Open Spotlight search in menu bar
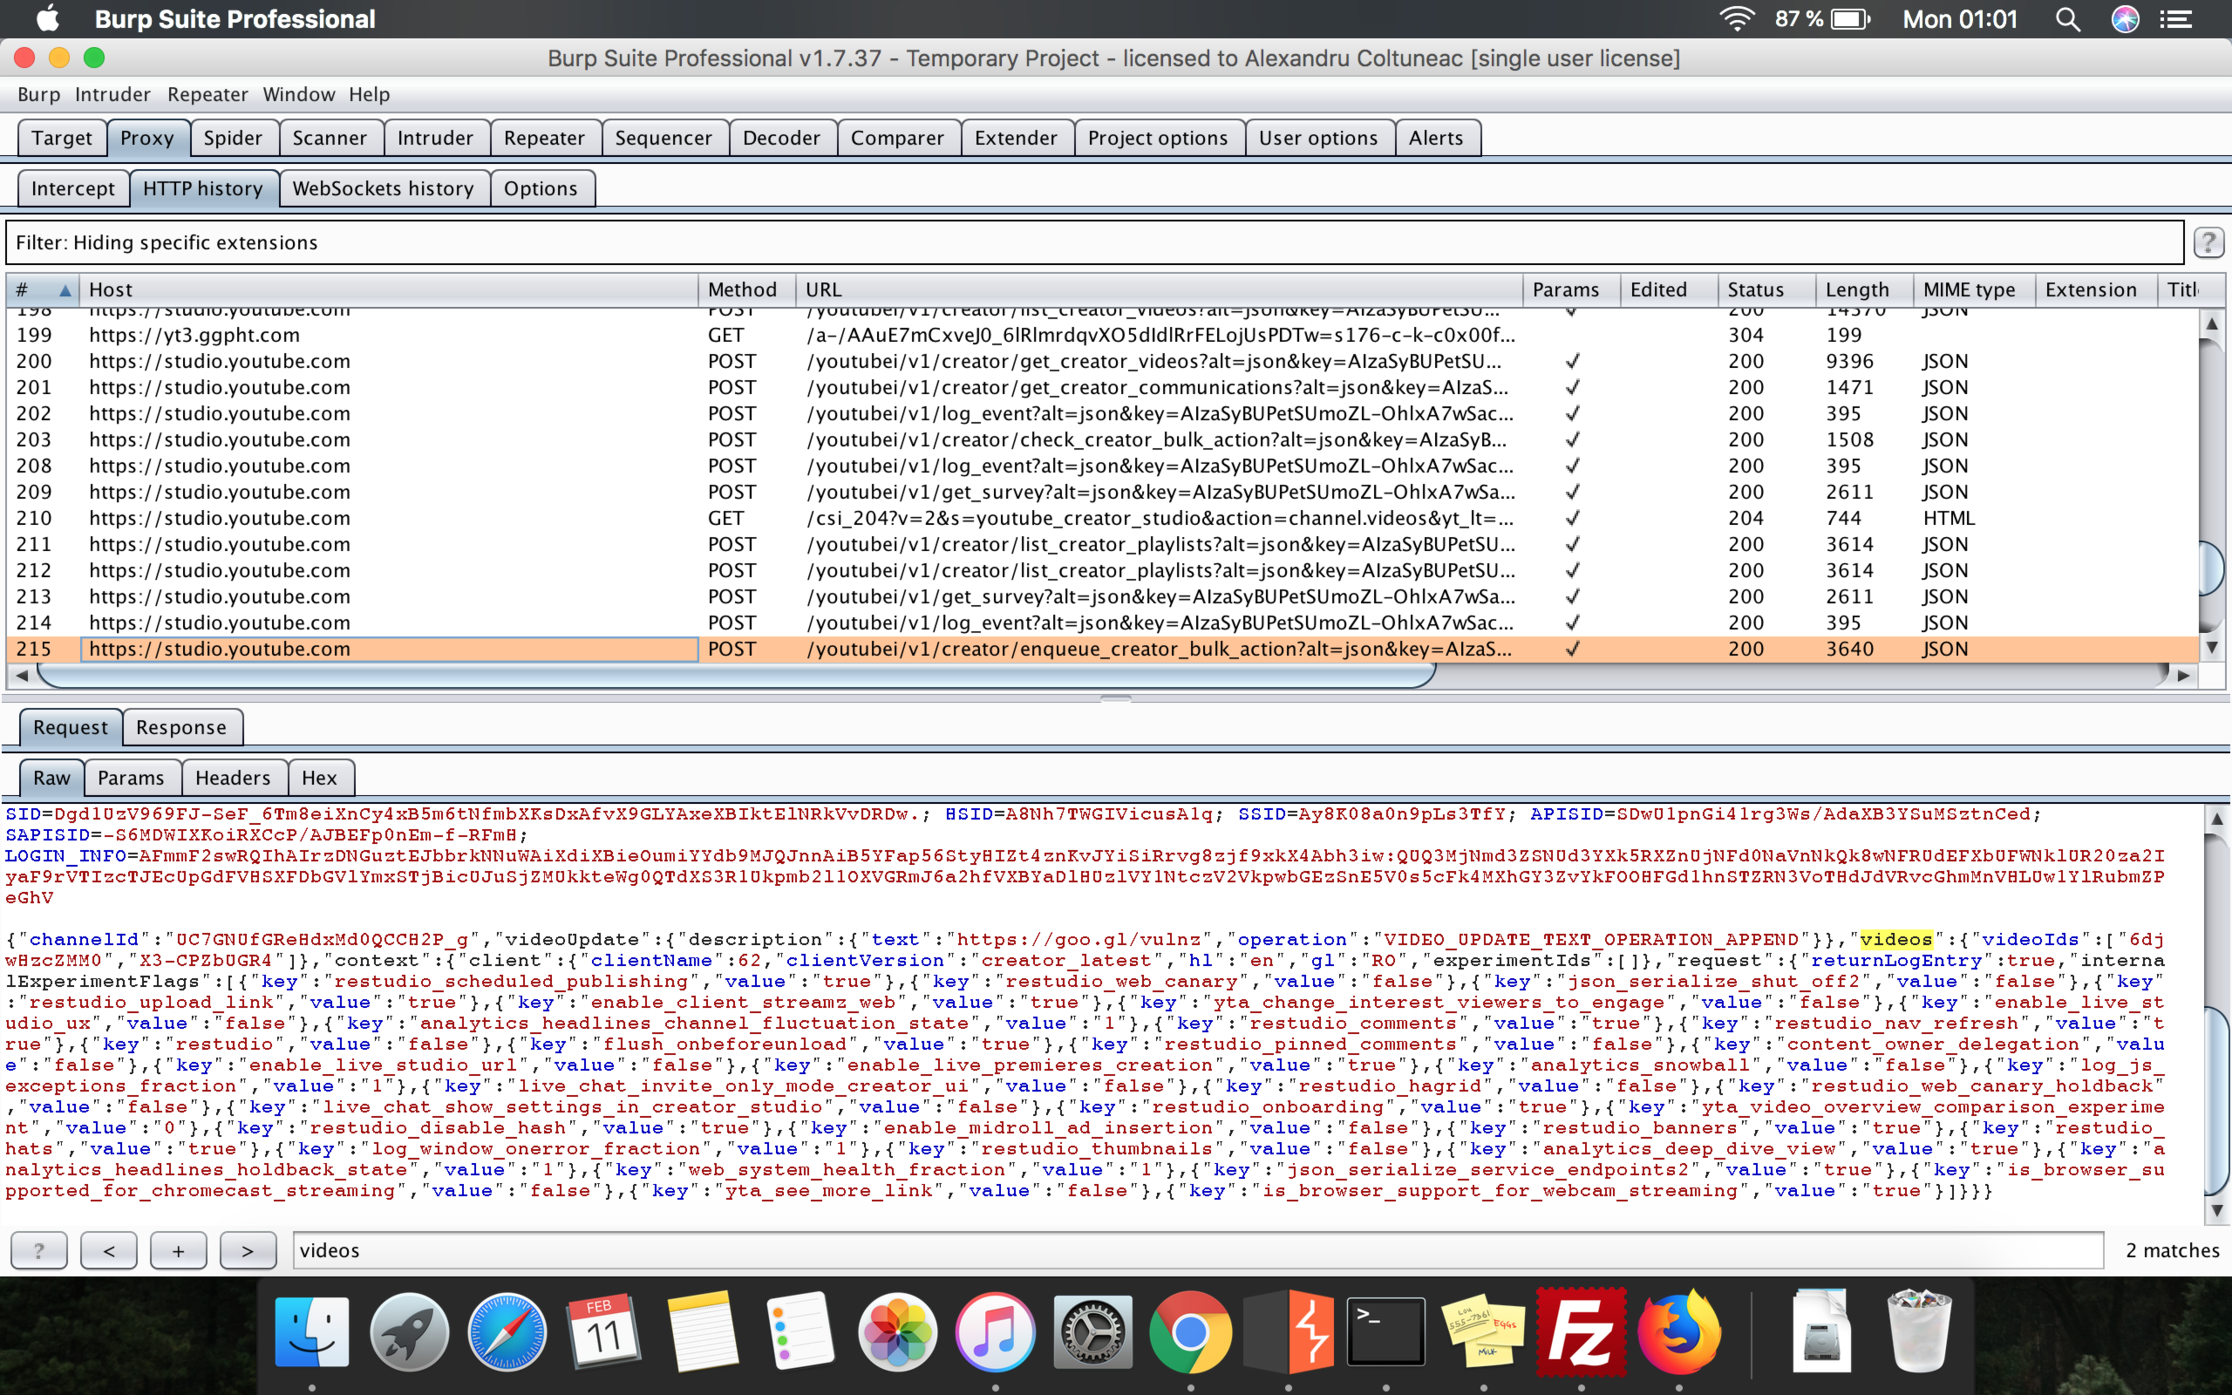The image size is (2232, 1395). (2067, 19)
